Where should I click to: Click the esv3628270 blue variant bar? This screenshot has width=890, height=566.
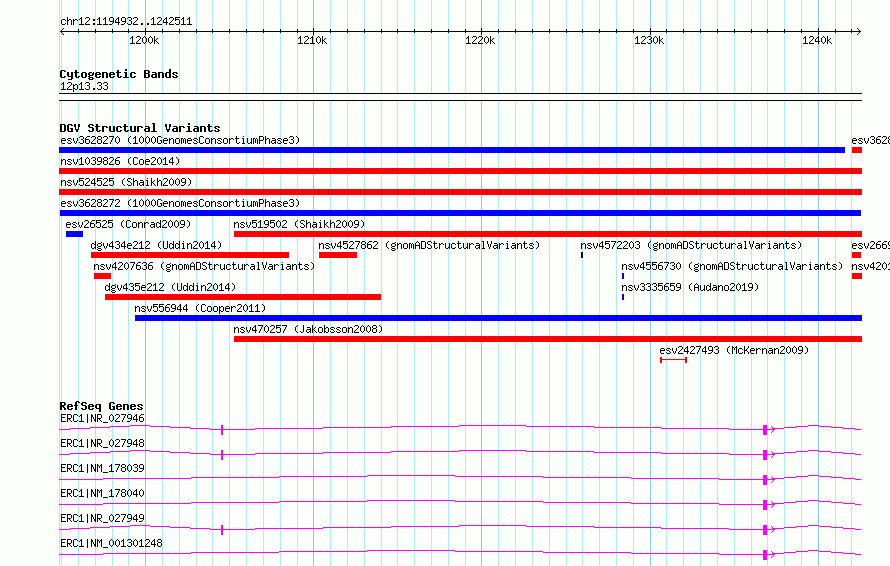(452, 150)
